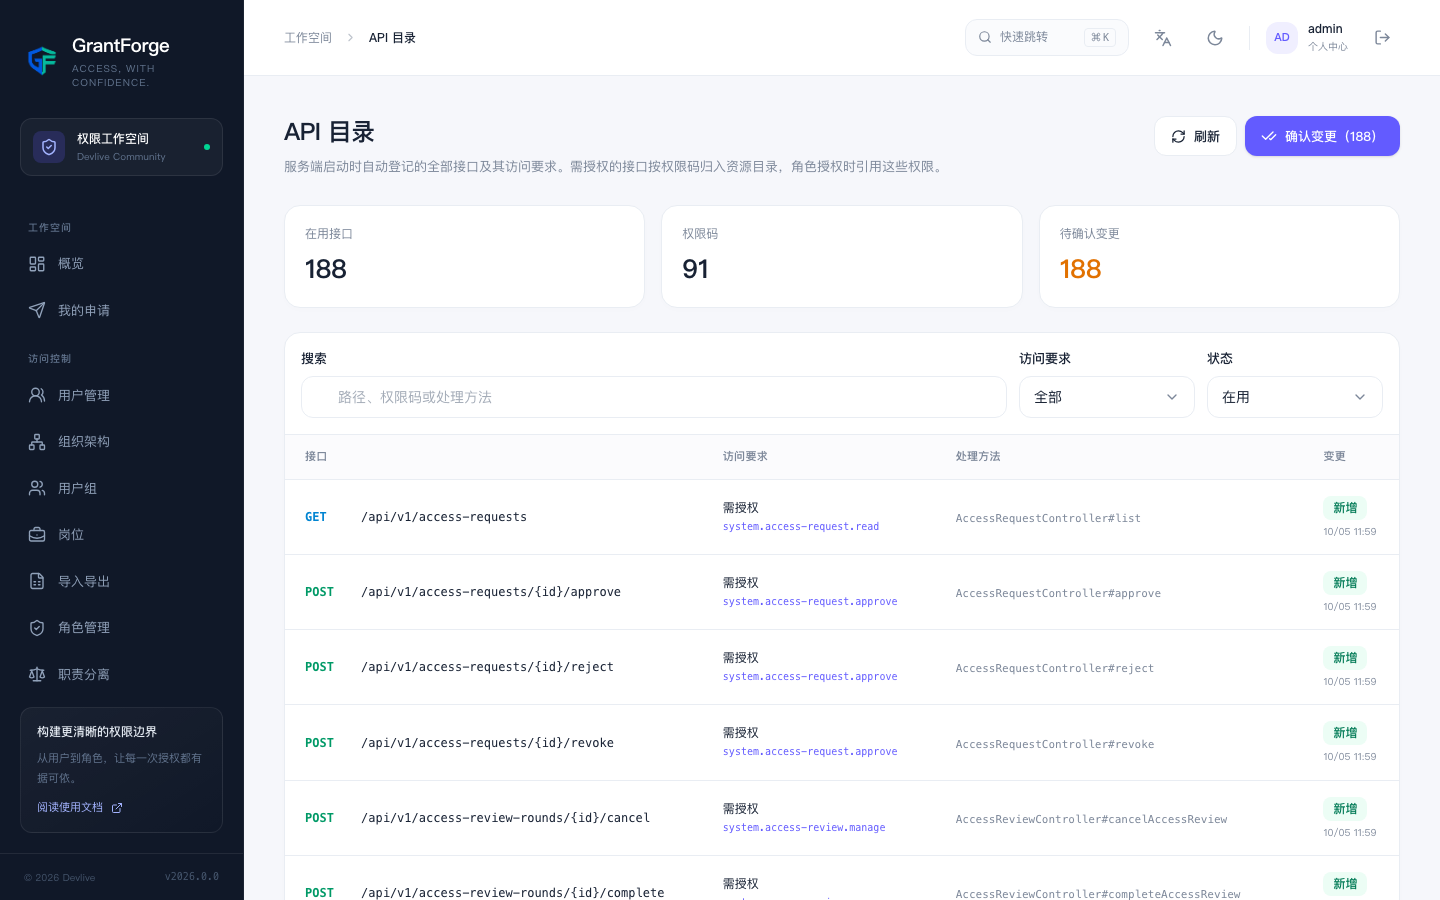The width and height of the screenshot is (1440, 900).
Task: Open the language translation icon
Action: [1163, 38]
